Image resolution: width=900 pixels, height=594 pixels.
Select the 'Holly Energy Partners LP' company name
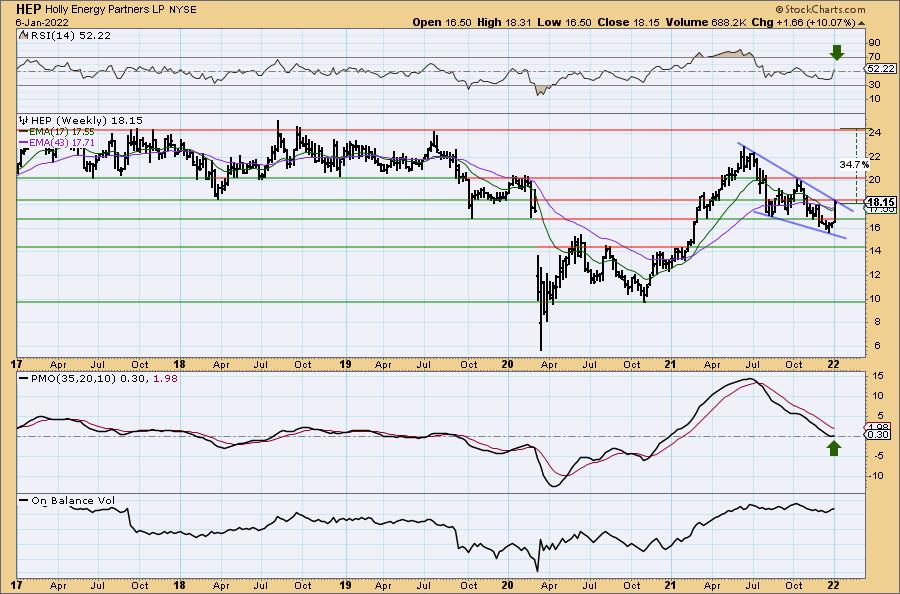(x=104, y=10)
